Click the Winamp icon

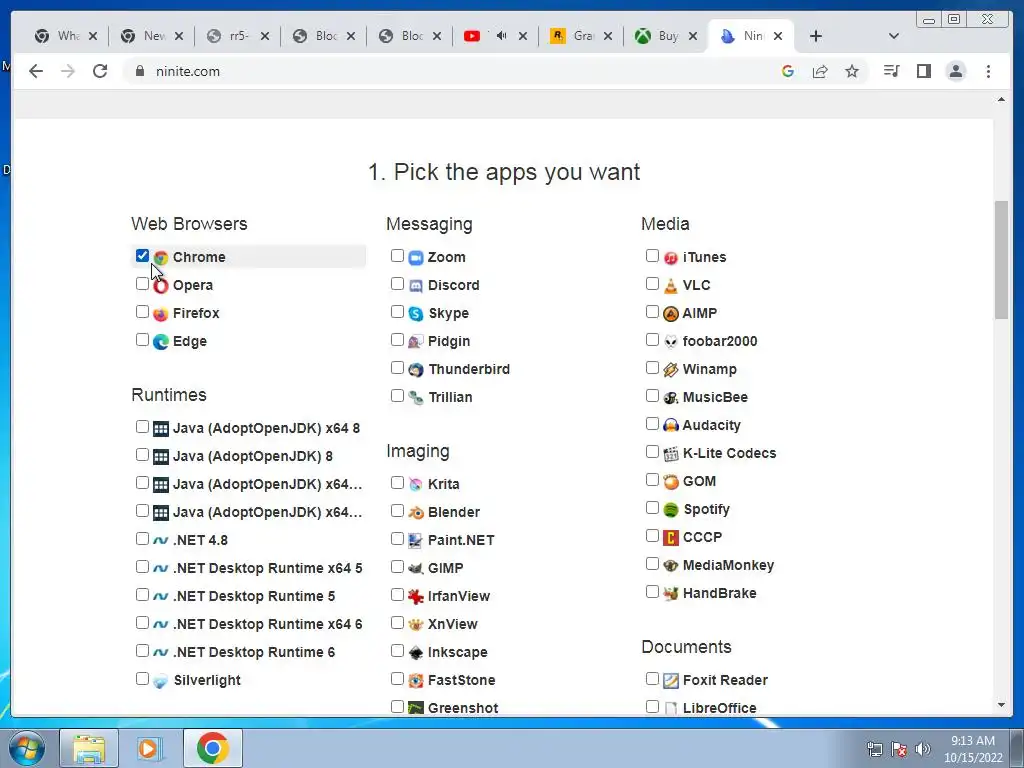point(671,370)
